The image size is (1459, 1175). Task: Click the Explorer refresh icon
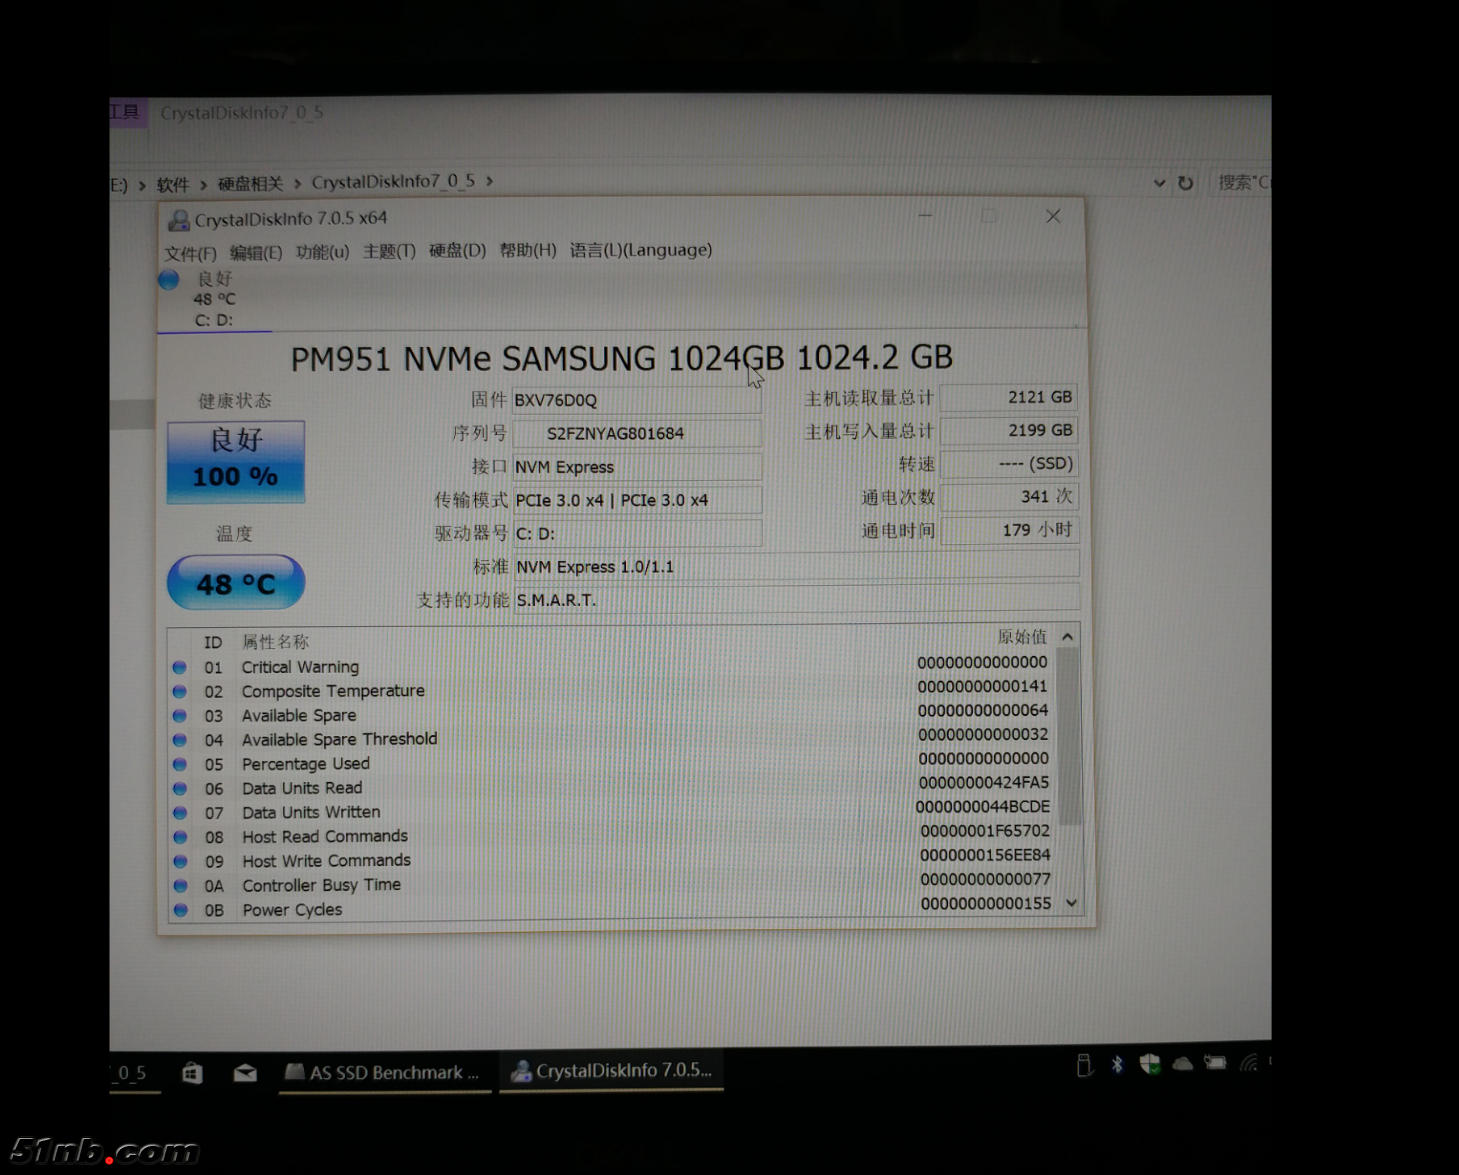click(1186, 183)
